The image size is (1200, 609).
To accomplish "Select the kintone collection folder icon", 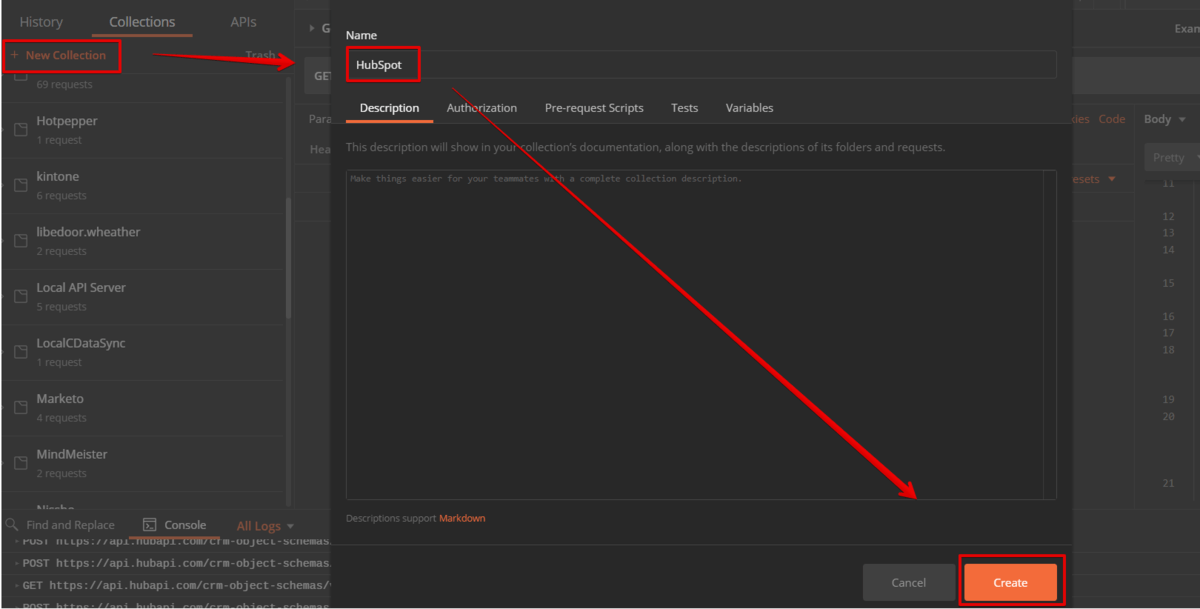I will pos(20,185).
